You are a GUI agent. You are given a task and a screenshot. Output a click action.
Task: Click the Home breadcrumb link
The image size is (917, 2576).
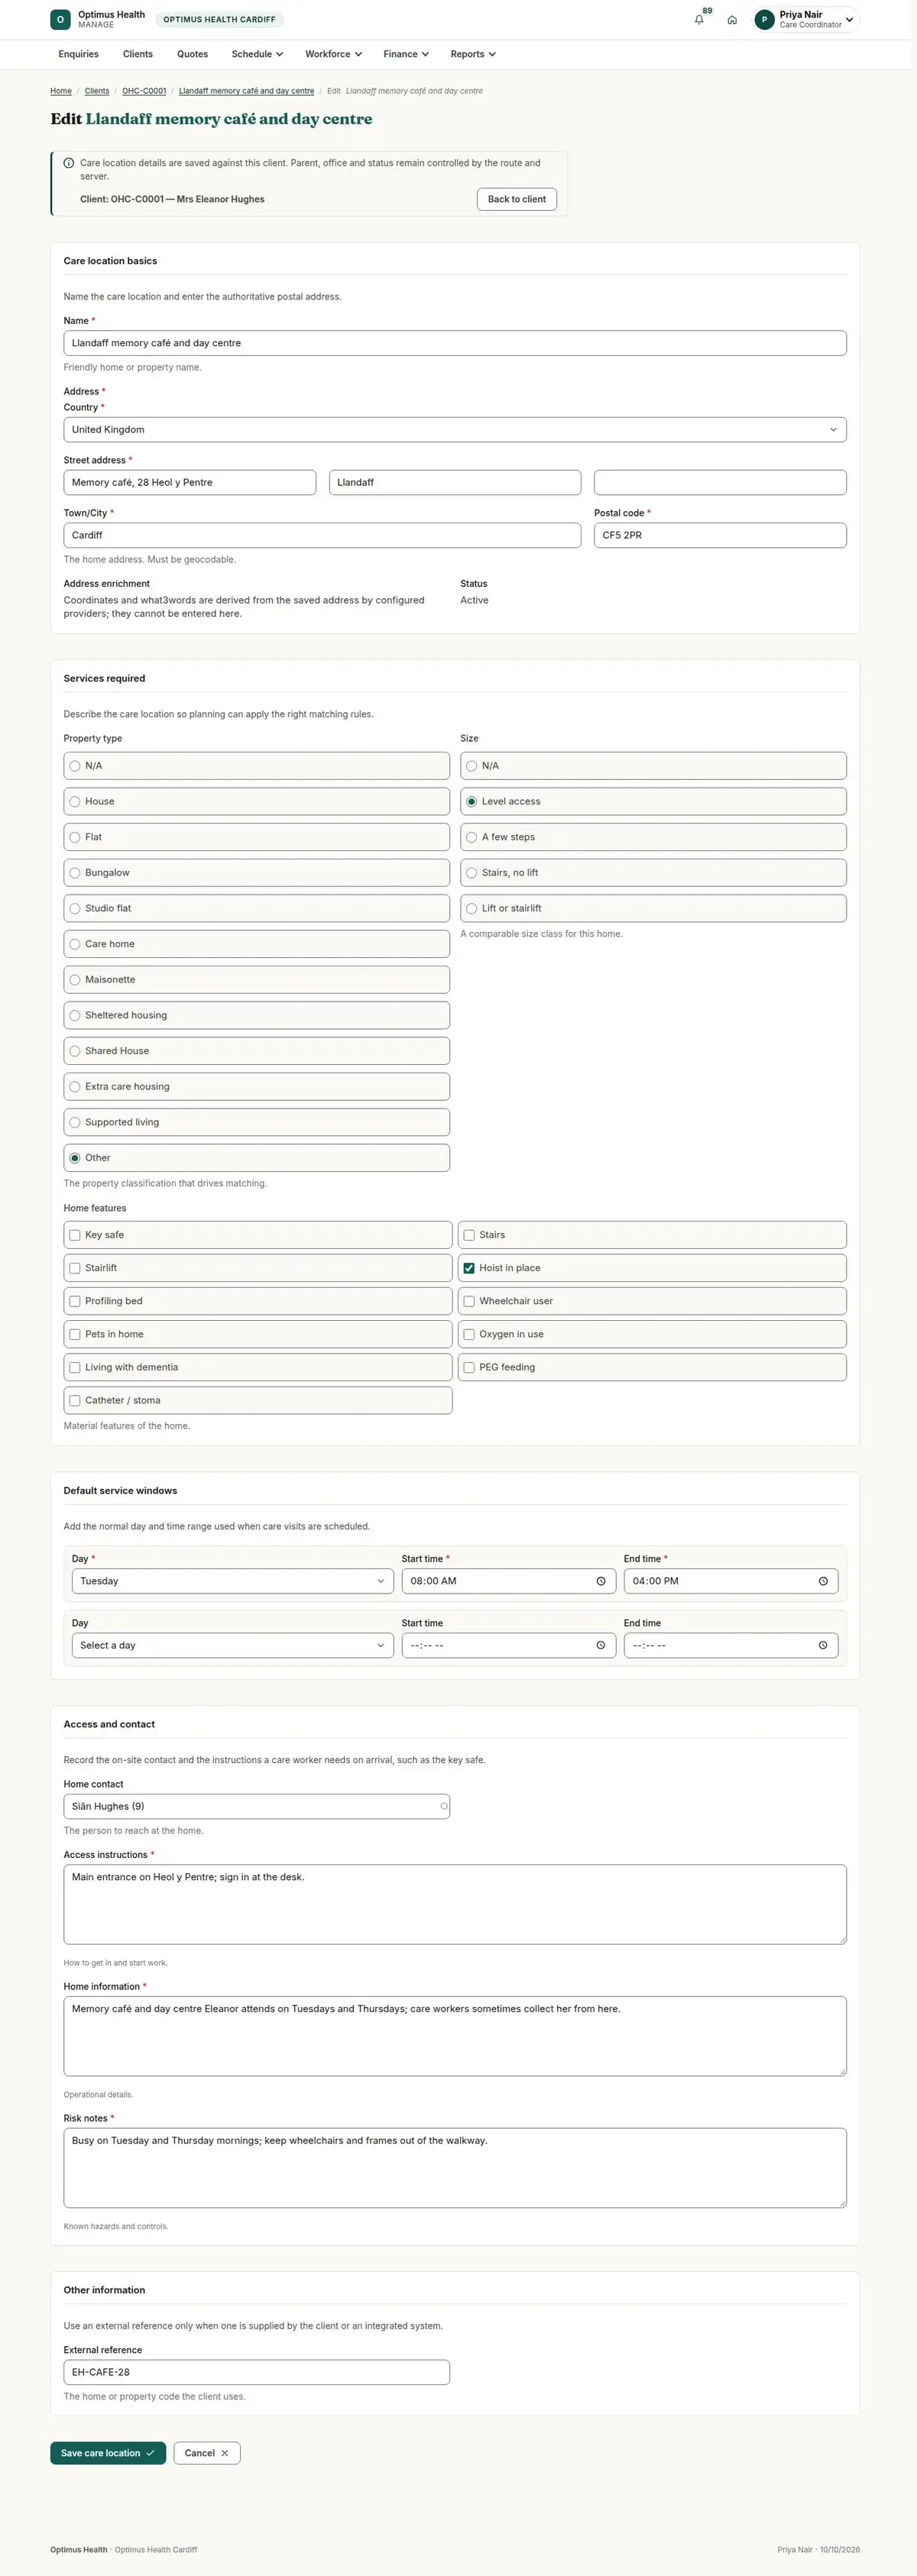pos(61,91)
